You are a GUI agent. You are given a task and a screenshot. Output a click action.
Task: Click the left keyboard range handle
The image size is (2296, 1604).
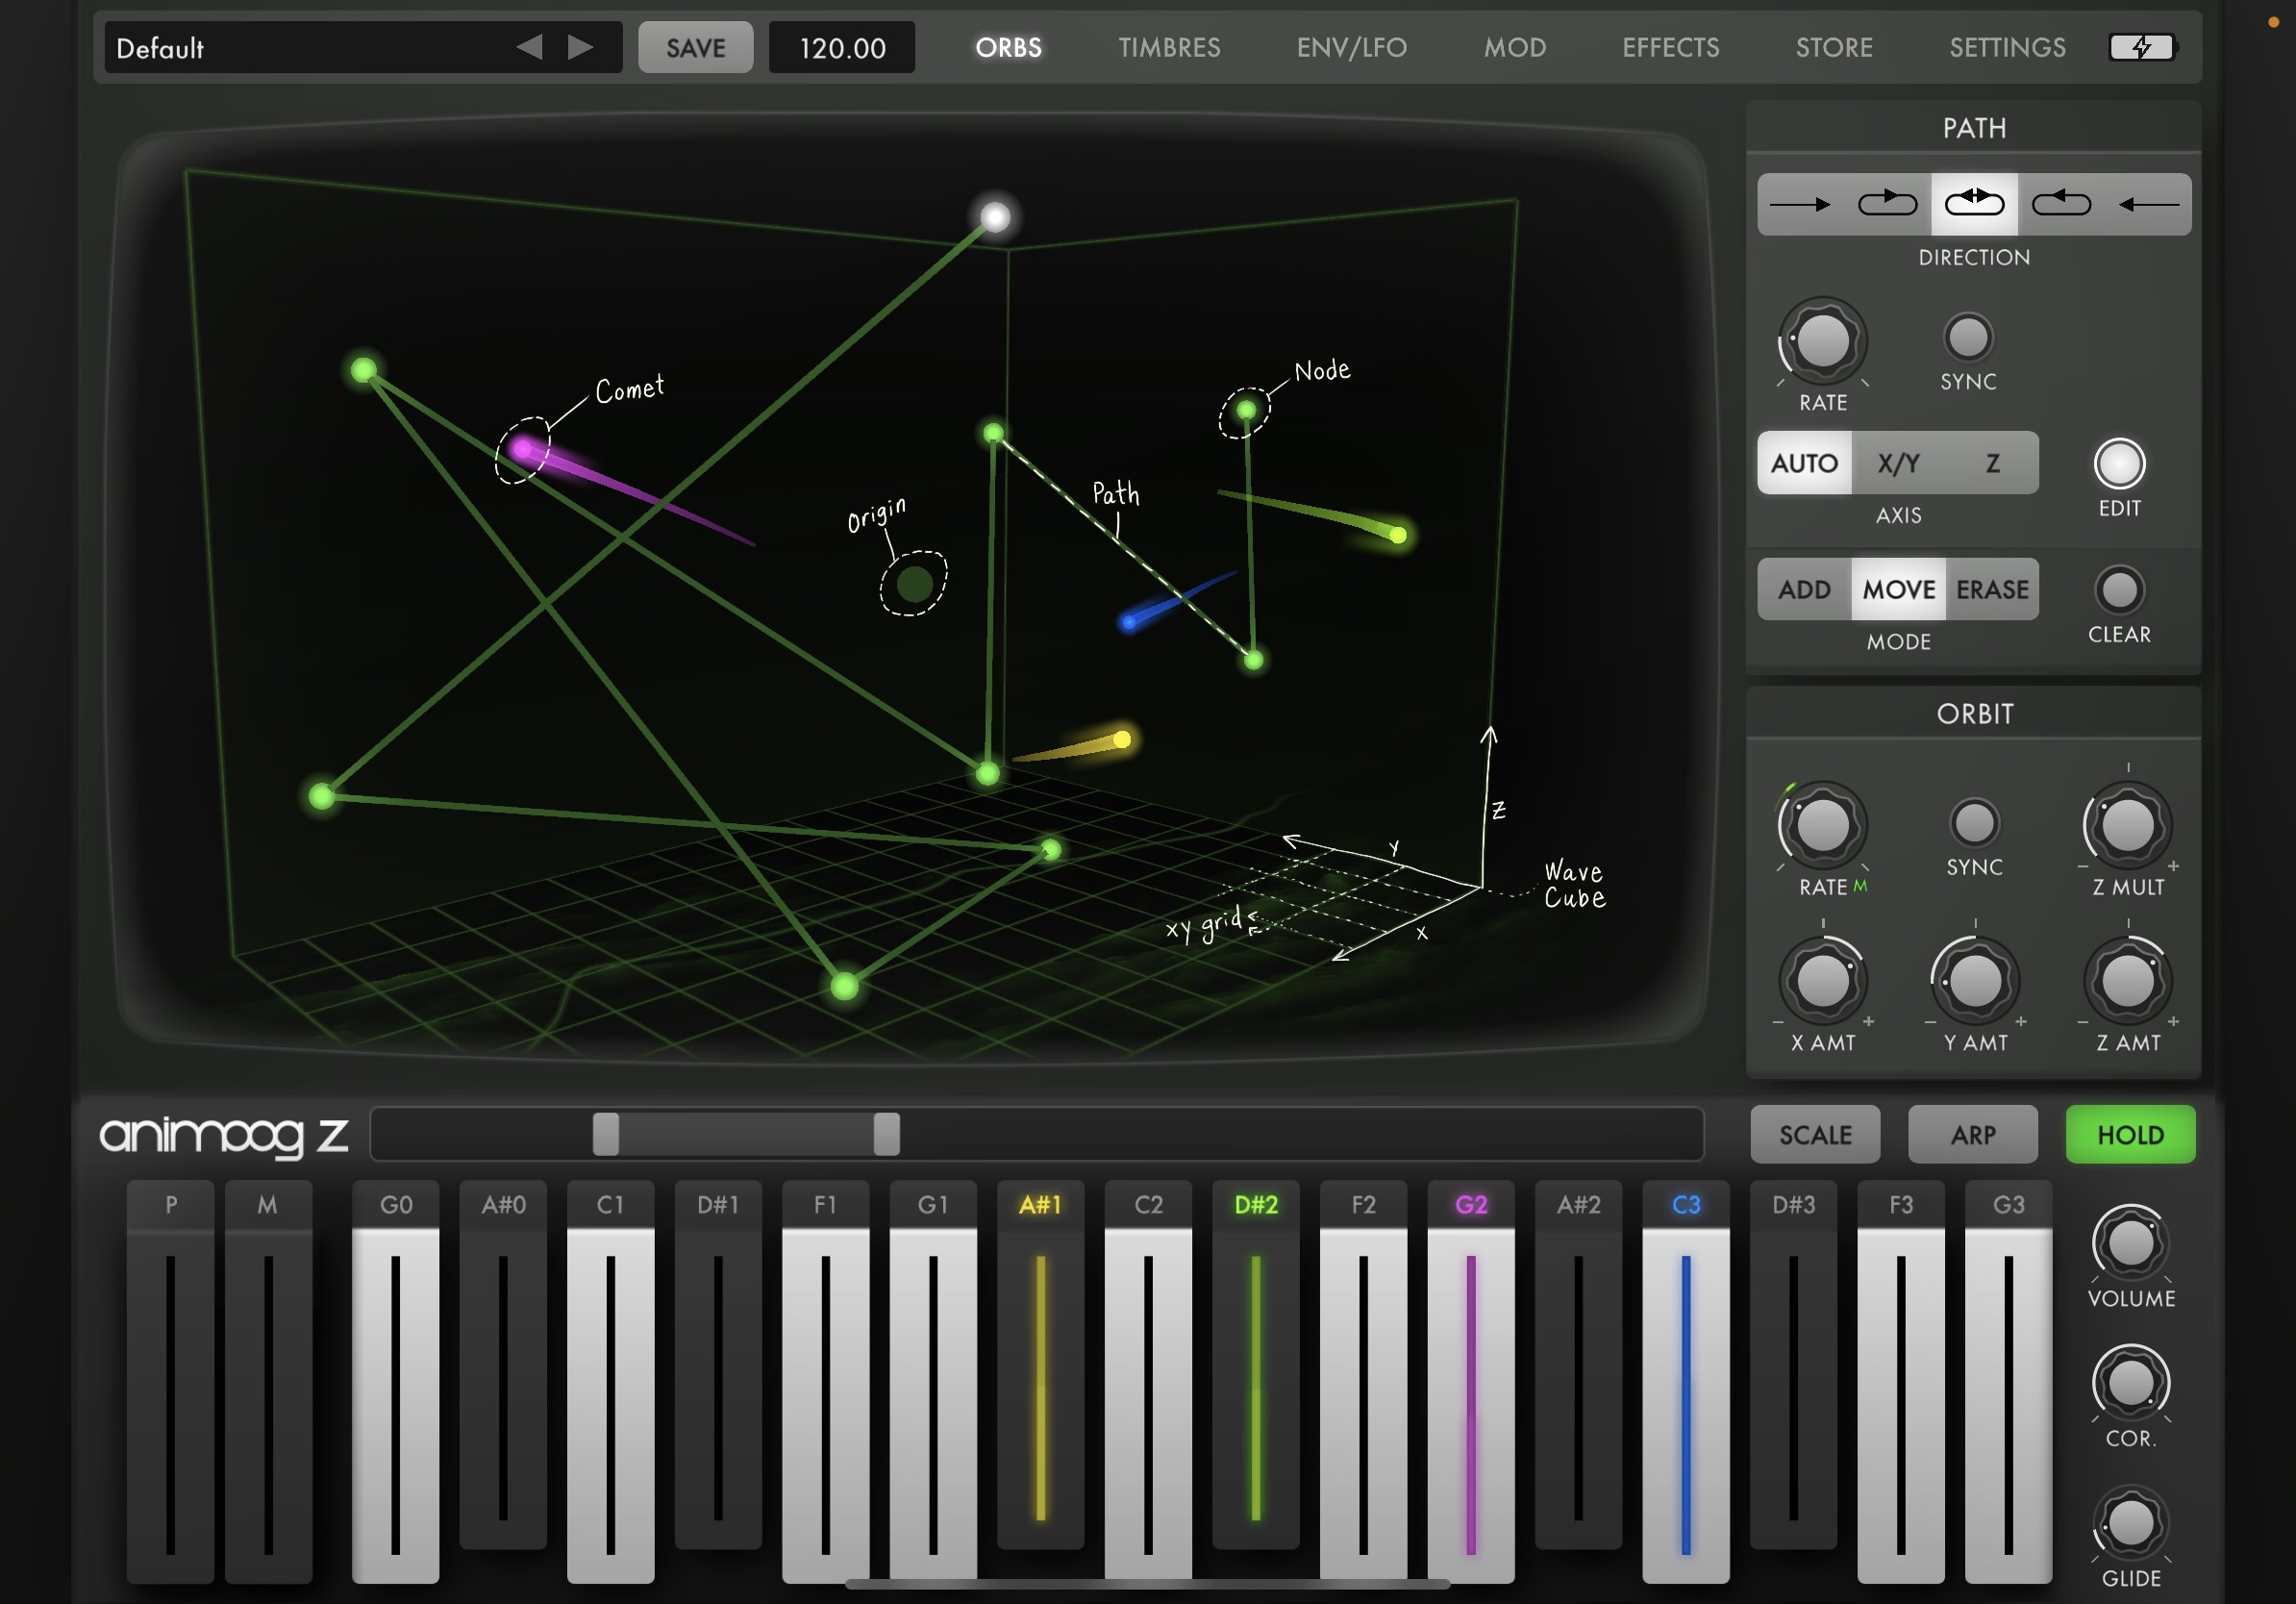(x=605, y=1134)
